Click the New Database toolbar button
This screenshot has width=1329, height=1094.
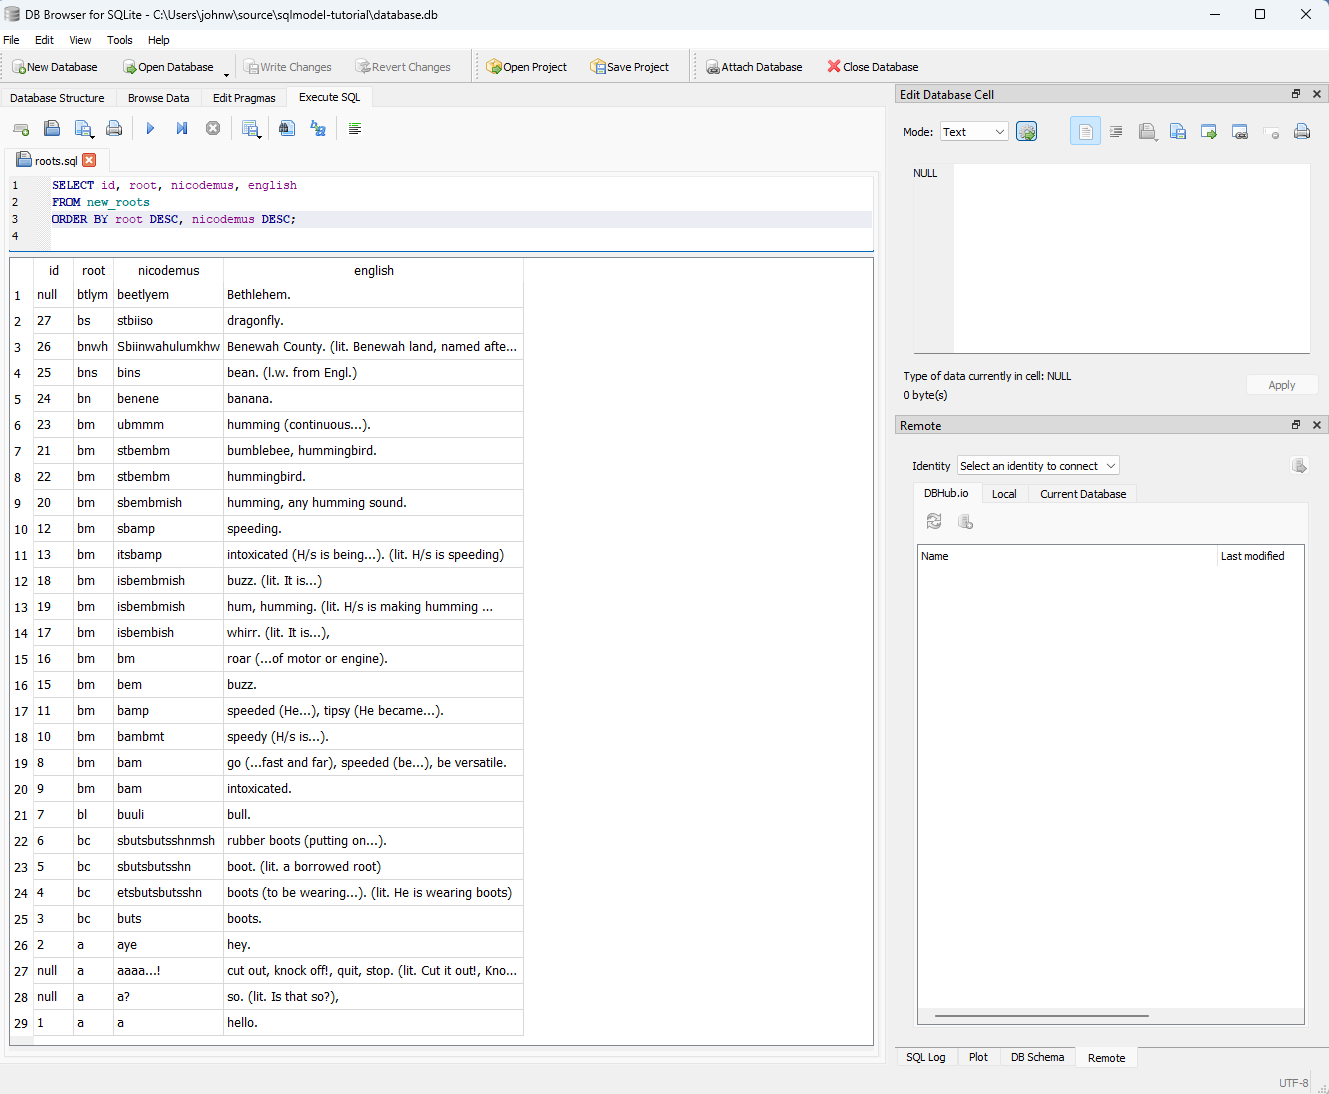click(x=55, y=67)
